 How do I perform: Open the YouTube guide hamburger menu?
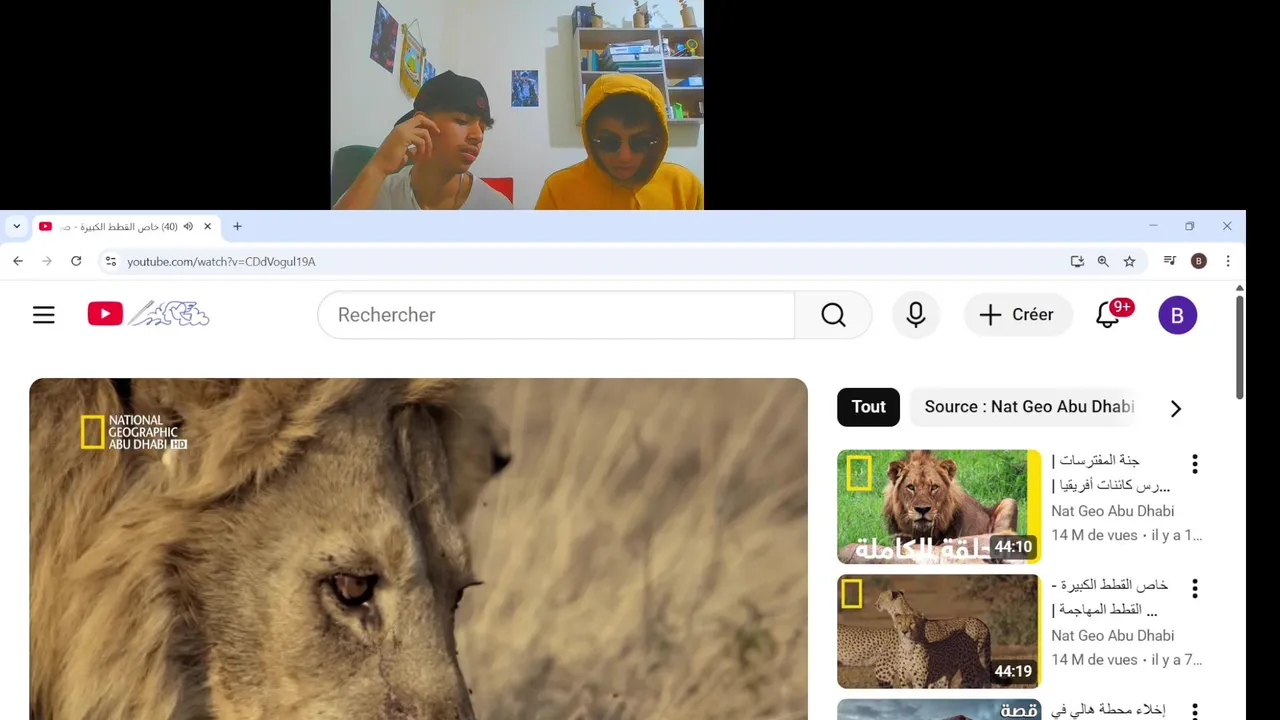(44, 315)
